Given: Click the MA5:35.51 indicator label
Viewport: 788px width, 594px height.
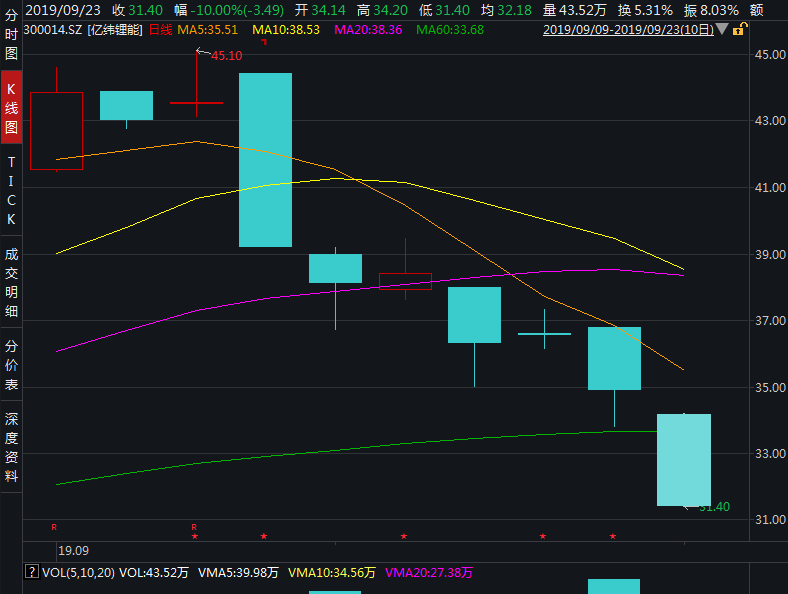Looking at the screenshot, I should pyautogui.click(x=211, y=29).
